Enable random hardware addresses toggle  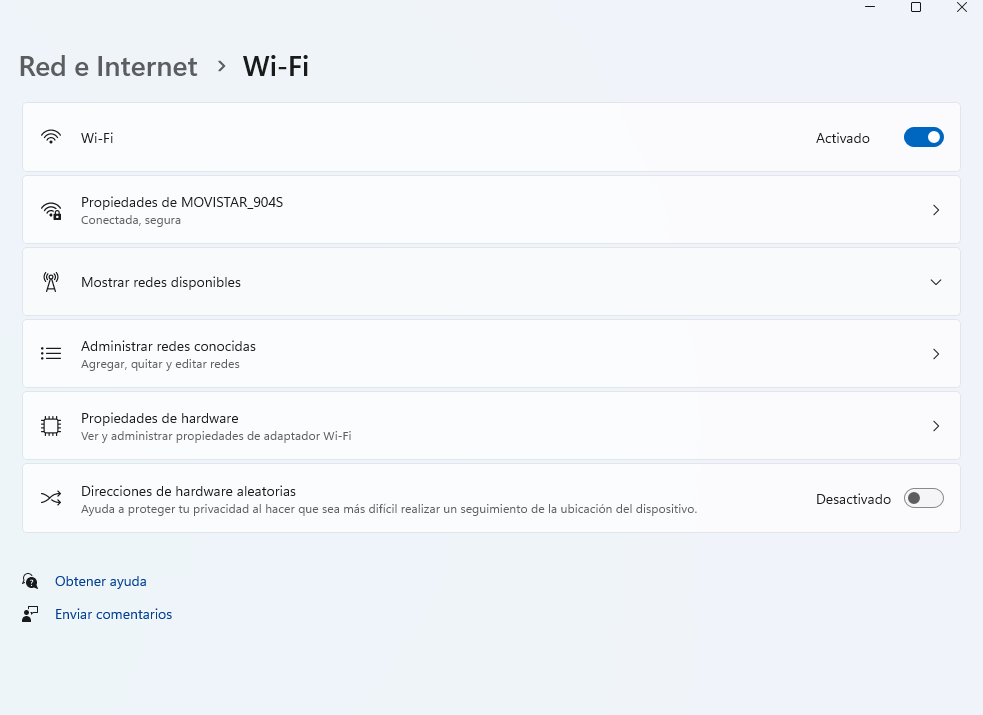[x=923, y=498]
